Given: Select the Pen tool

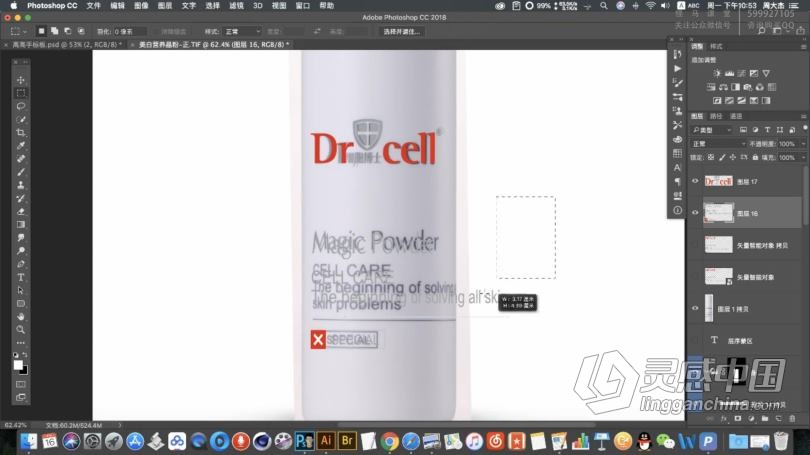Looking at the screenshot, I should click(21, 264).
